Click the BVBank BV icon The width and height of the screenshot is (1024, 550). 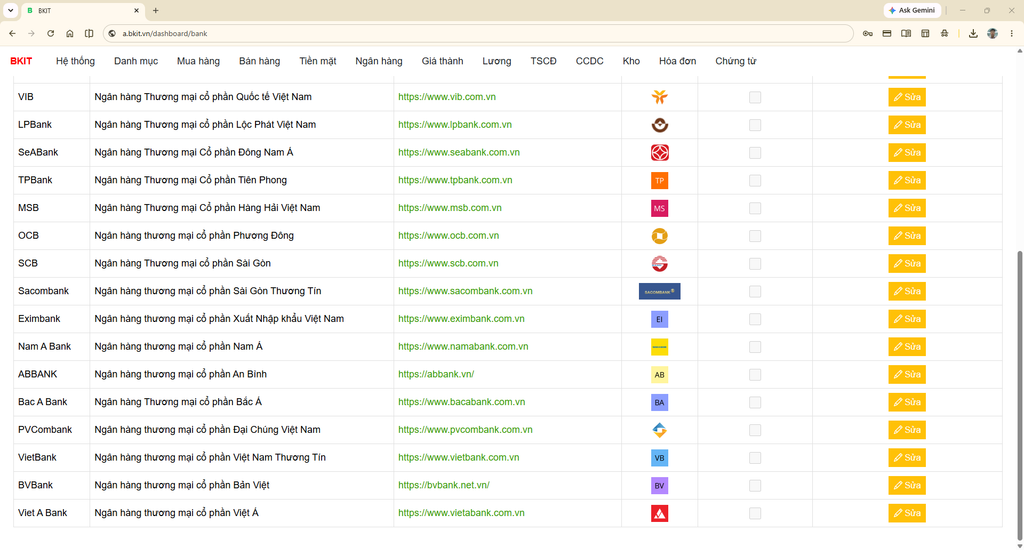pyautogui.click(x=660, y=486)
